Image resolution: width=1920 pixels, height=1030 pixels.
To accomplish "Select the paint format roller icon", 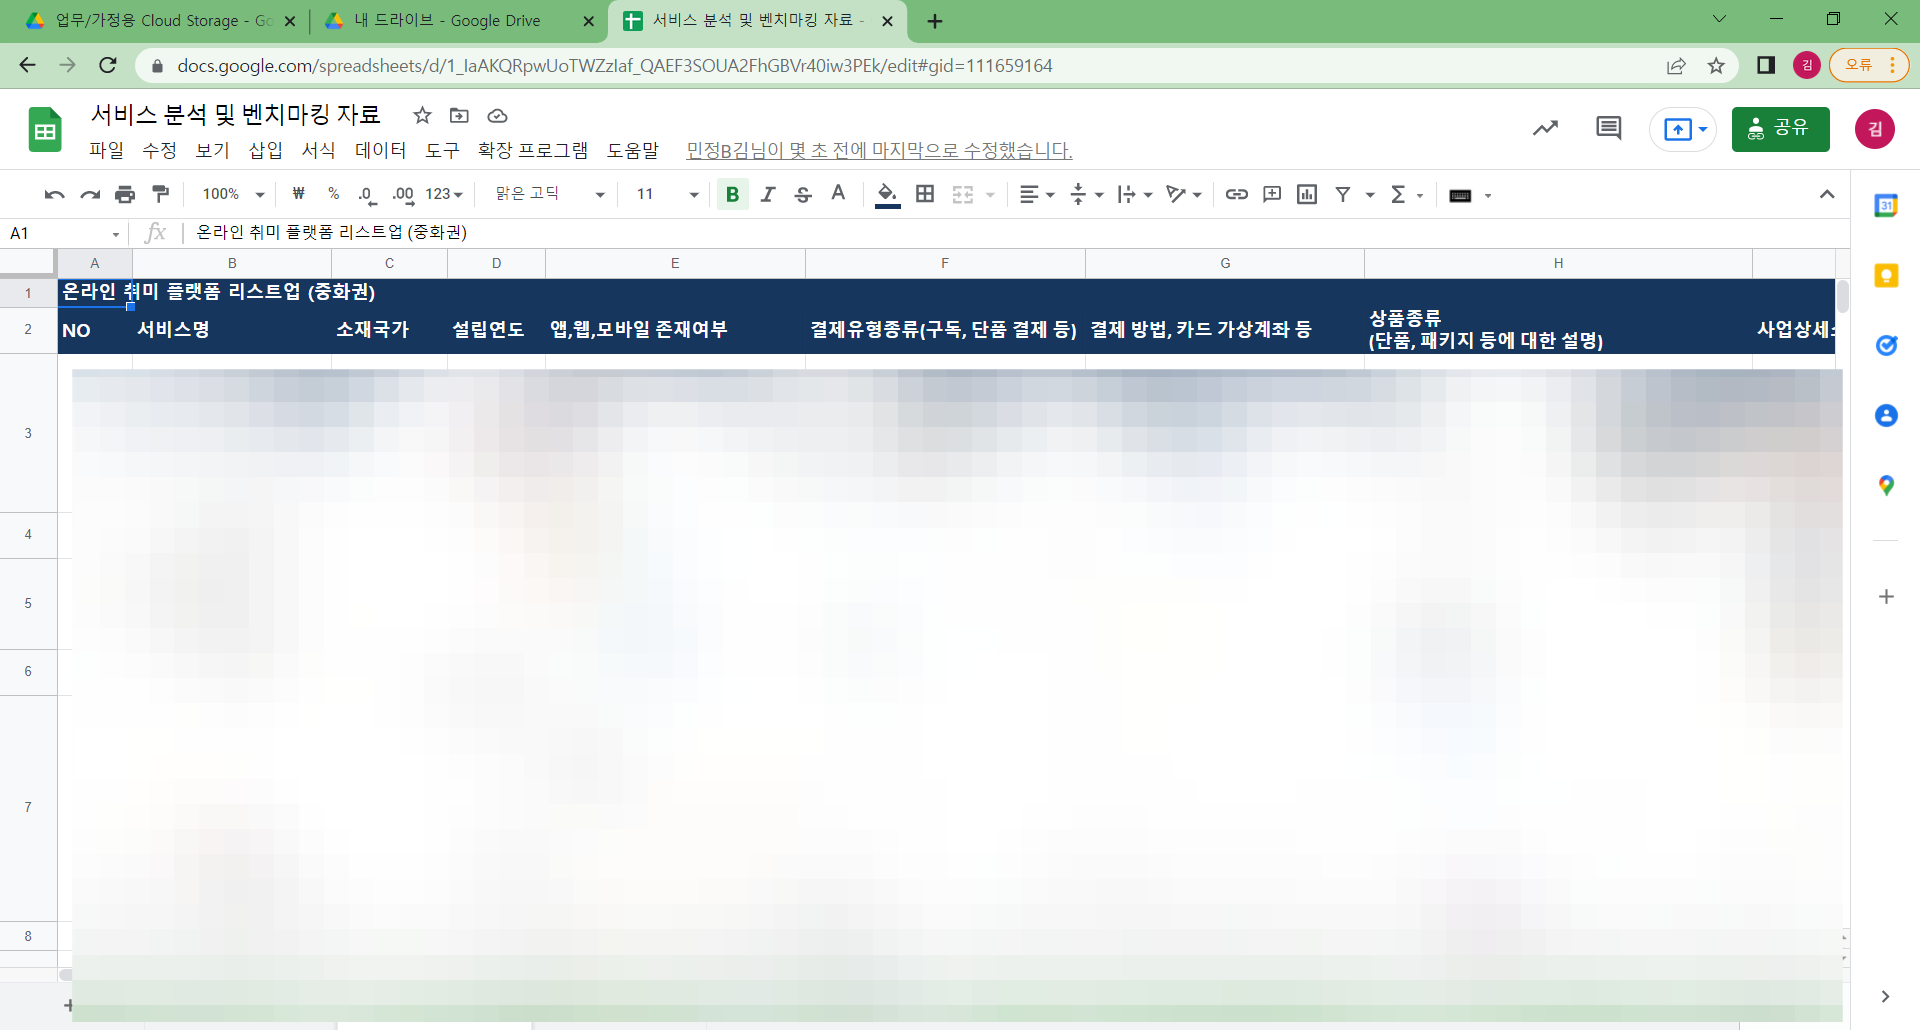I will point(160,194).
